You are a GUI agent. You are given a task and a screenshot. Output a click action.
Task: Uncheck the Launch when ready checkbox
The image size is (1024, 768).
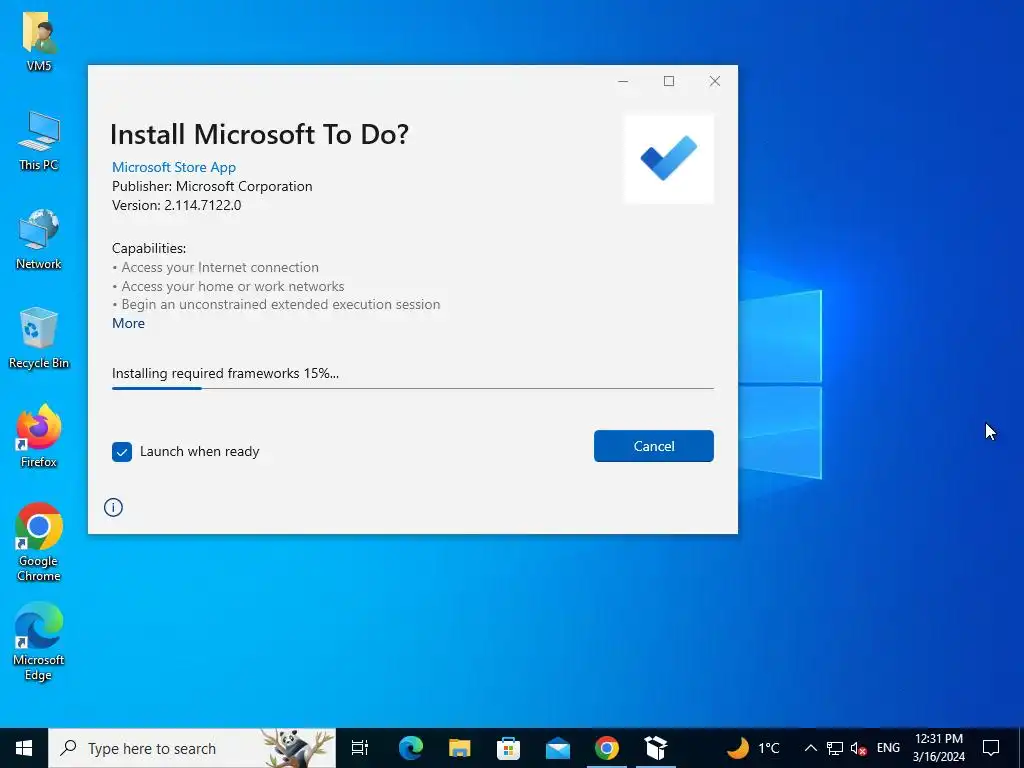point(122,451)
